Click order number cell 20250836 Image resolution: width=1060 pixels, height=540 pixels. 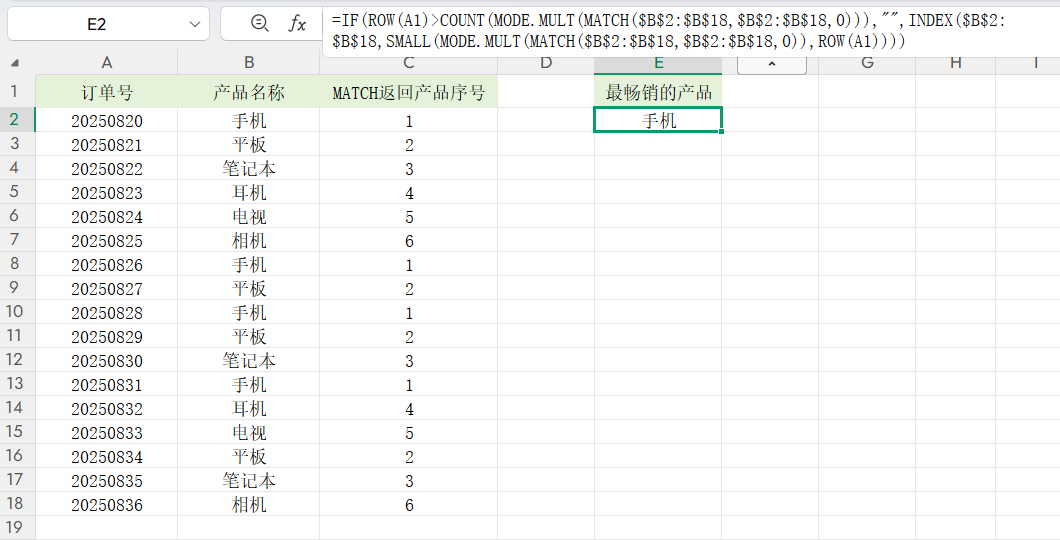click(106, 505)
